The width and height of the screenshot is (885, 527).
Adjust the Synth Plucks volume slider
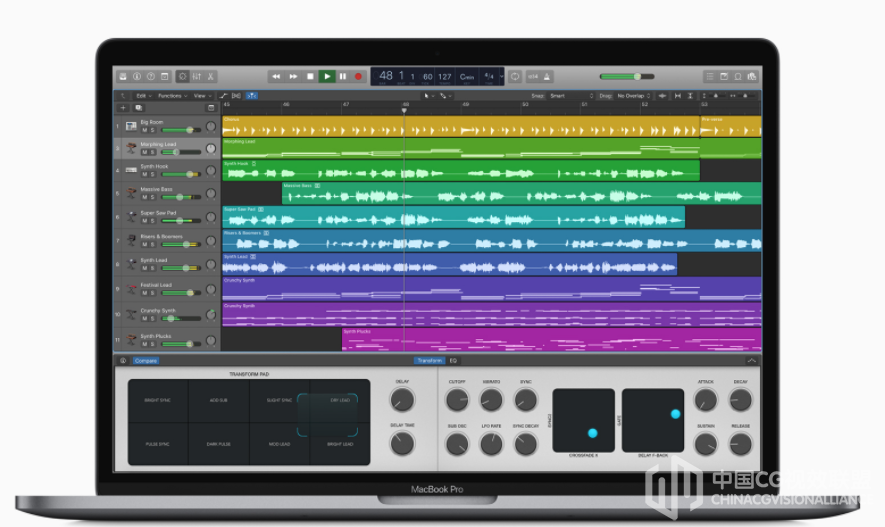[181, 344]
